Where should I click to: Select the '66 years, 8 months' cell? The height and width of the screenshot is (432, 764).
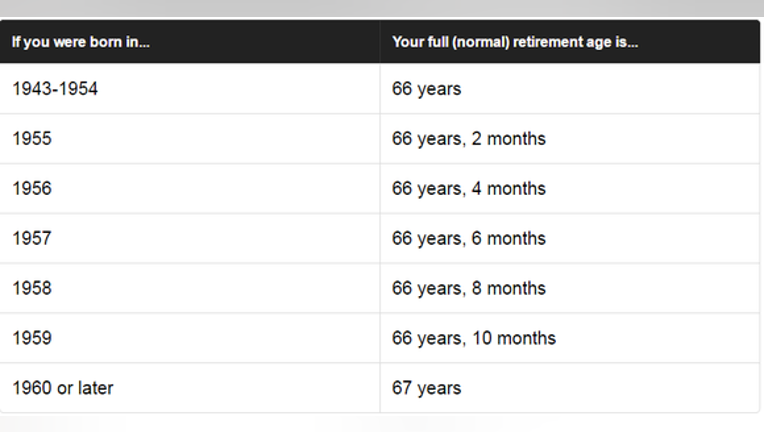(x=570, y=288)
